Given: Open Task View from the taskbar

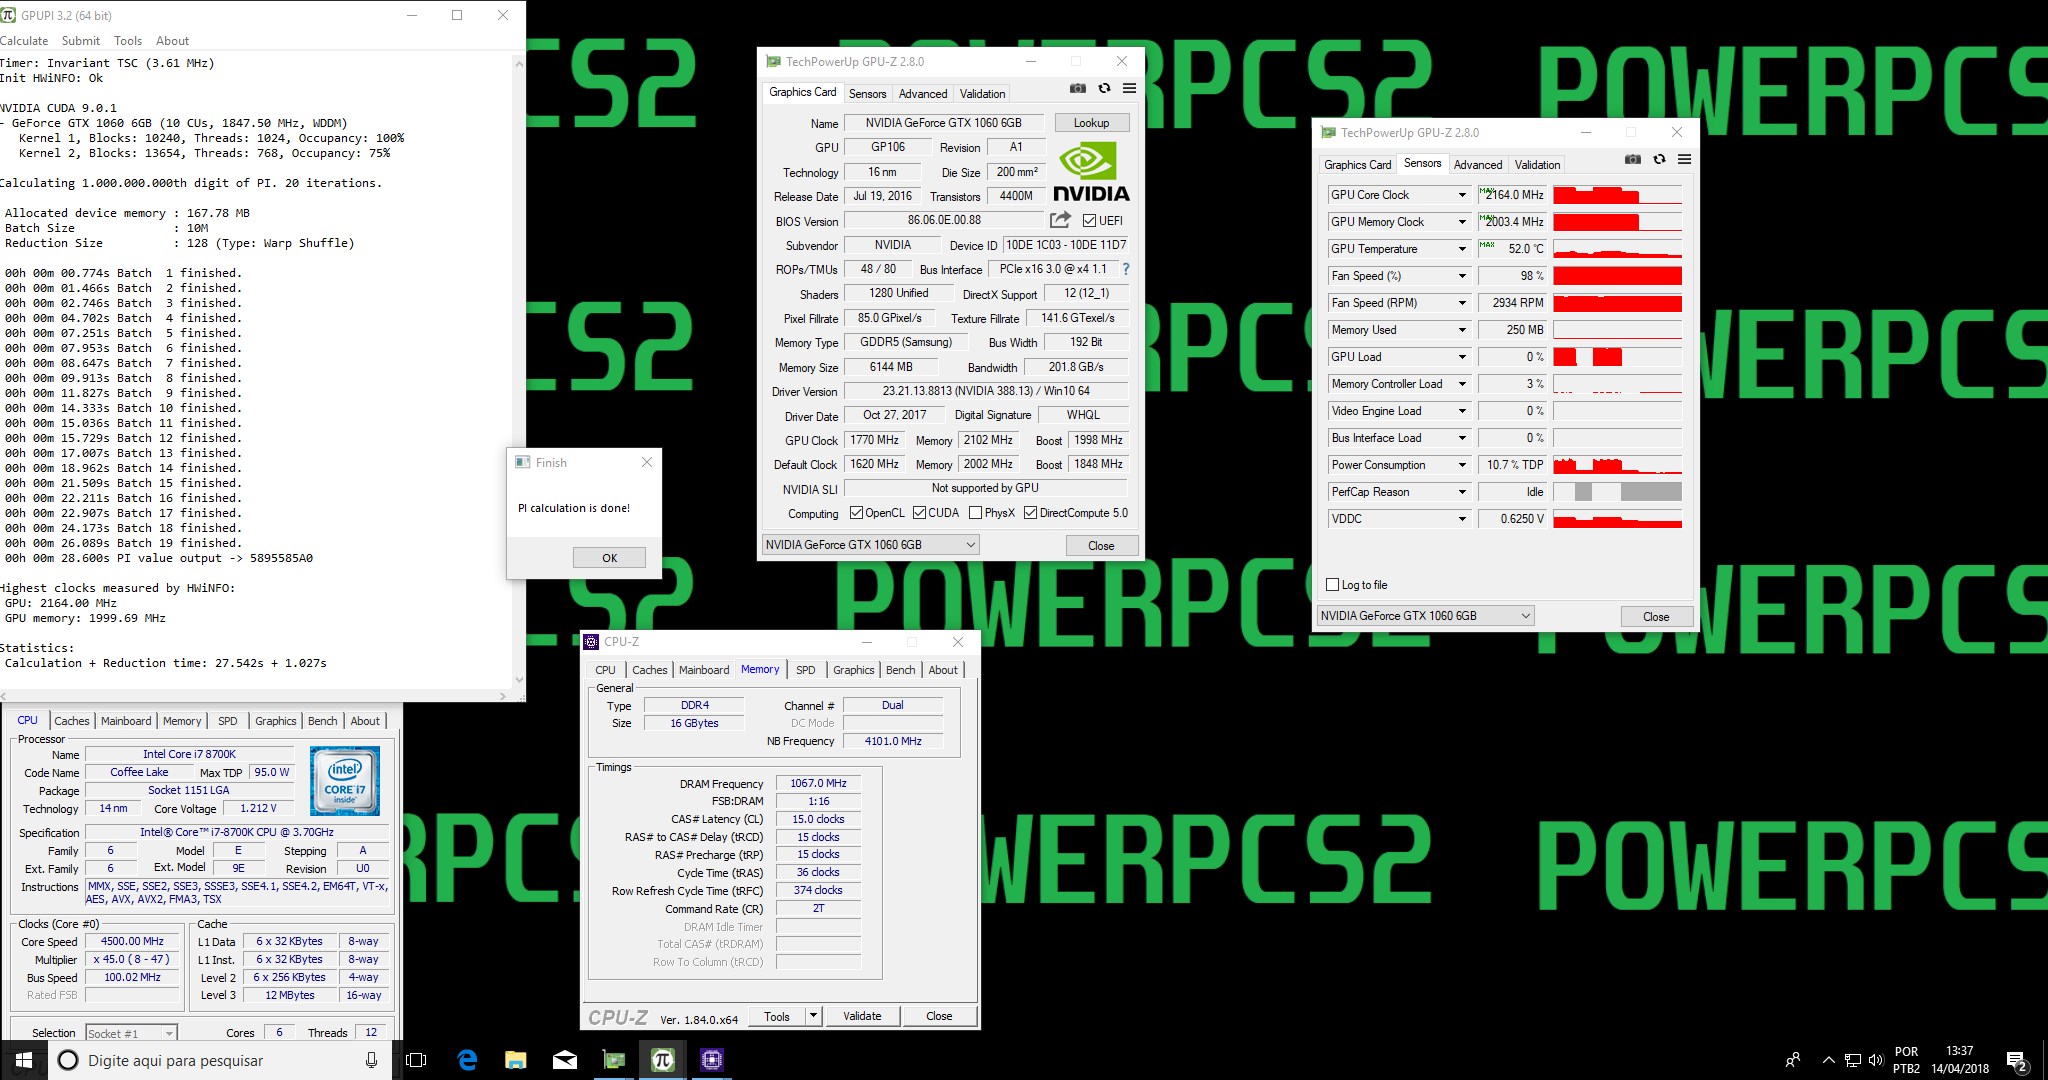Looking at the screenshot, I should tap(417, 1060).
